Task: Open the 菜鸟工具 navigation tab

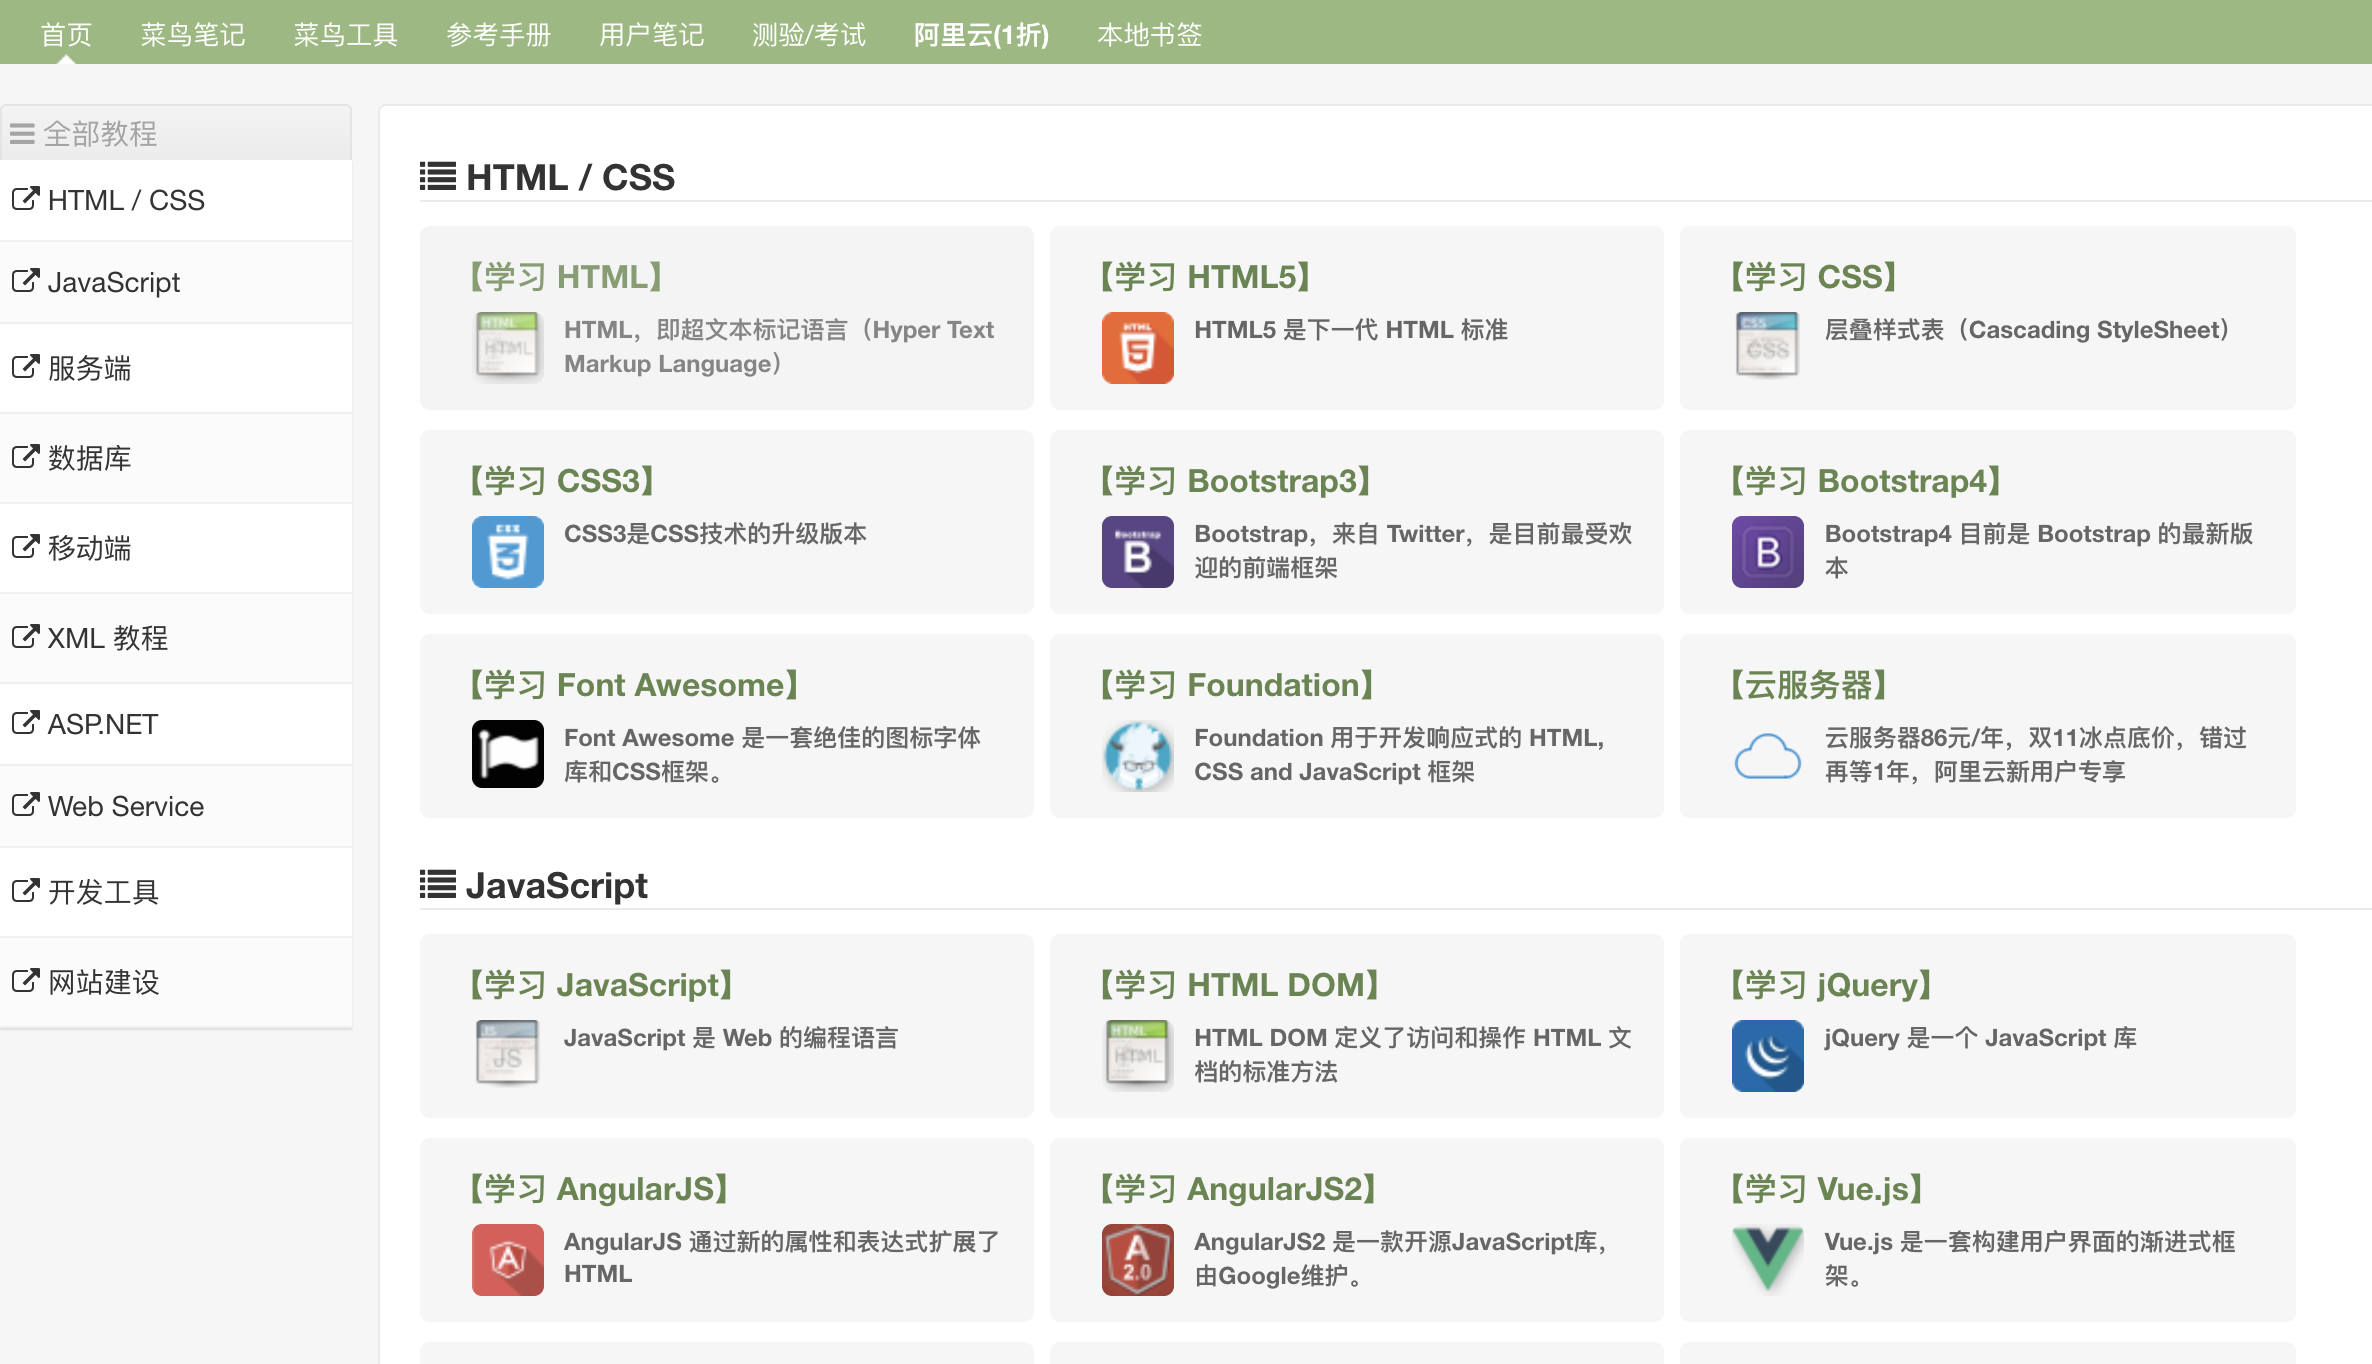Action: [x=345, y=35]
